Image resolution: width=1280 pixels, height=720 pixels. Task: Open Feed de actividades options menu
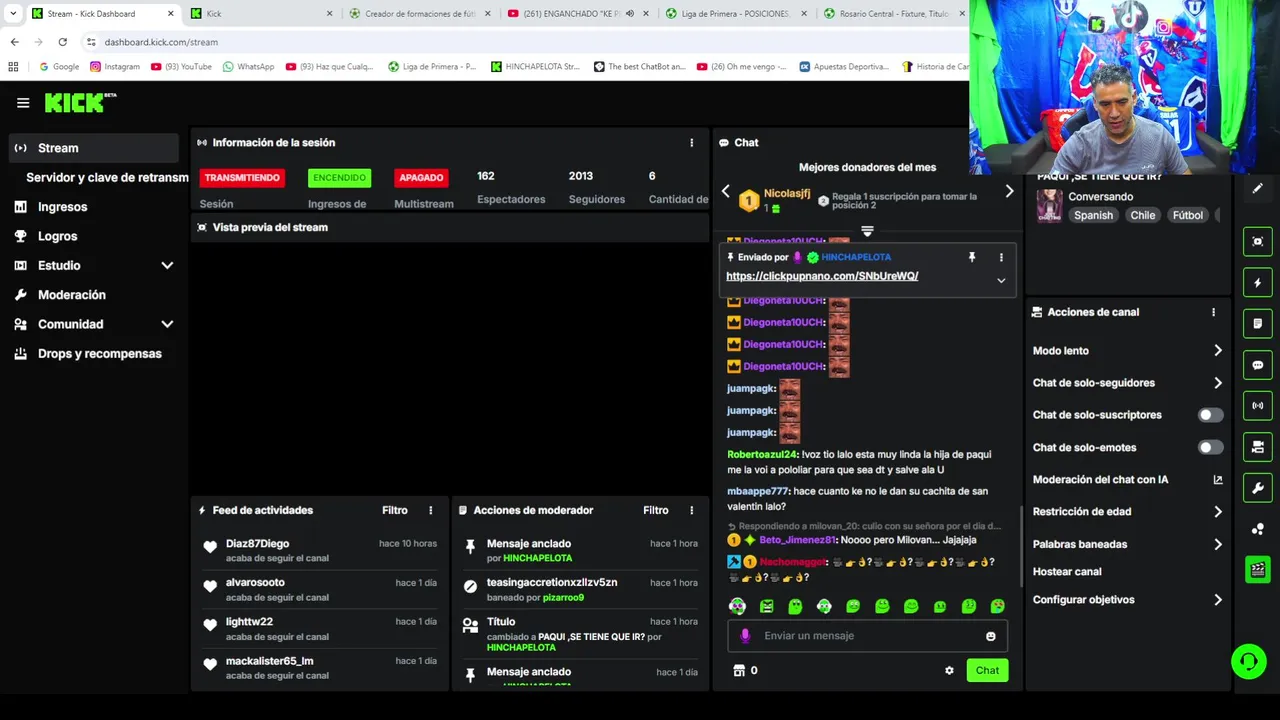(431, 510)
